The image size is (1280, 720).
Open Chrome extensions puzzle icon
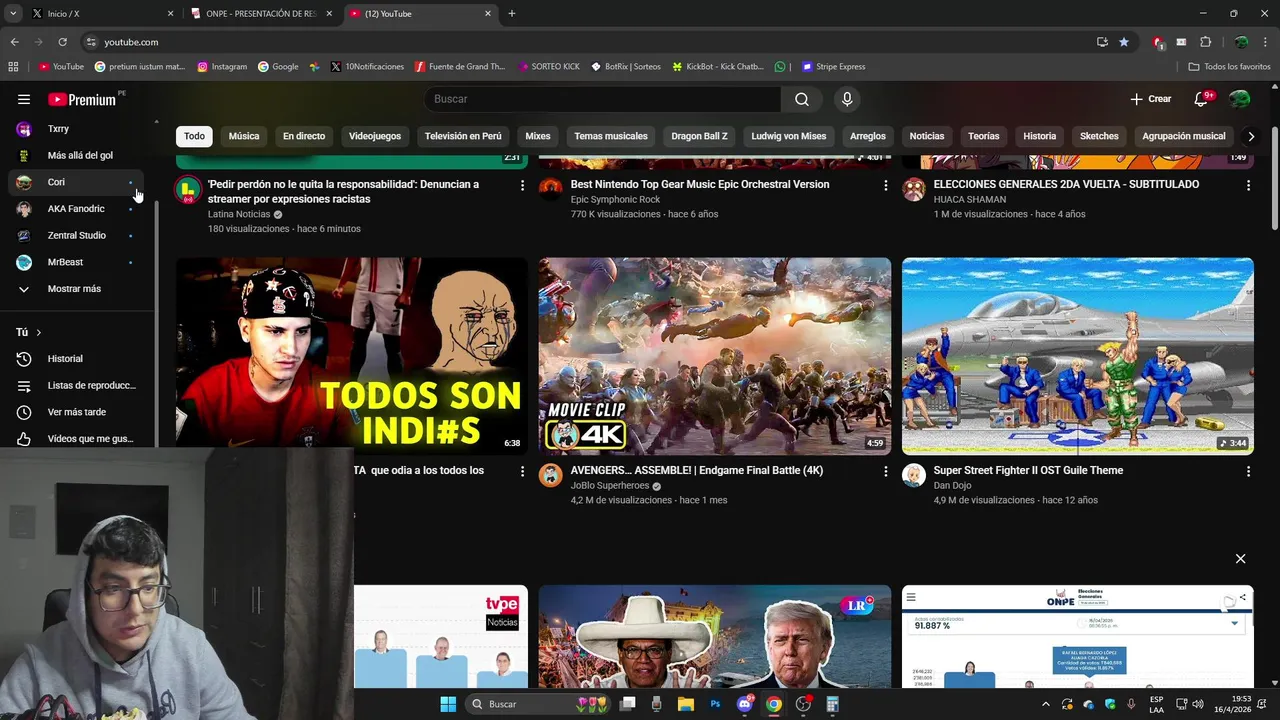(x=1205, y=42)
